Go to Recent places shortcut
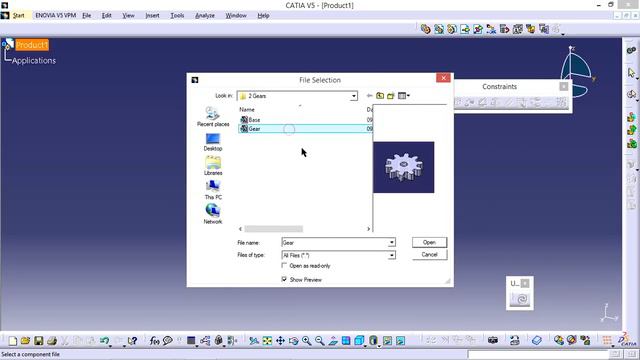640x360 pixels. [213, 117]
